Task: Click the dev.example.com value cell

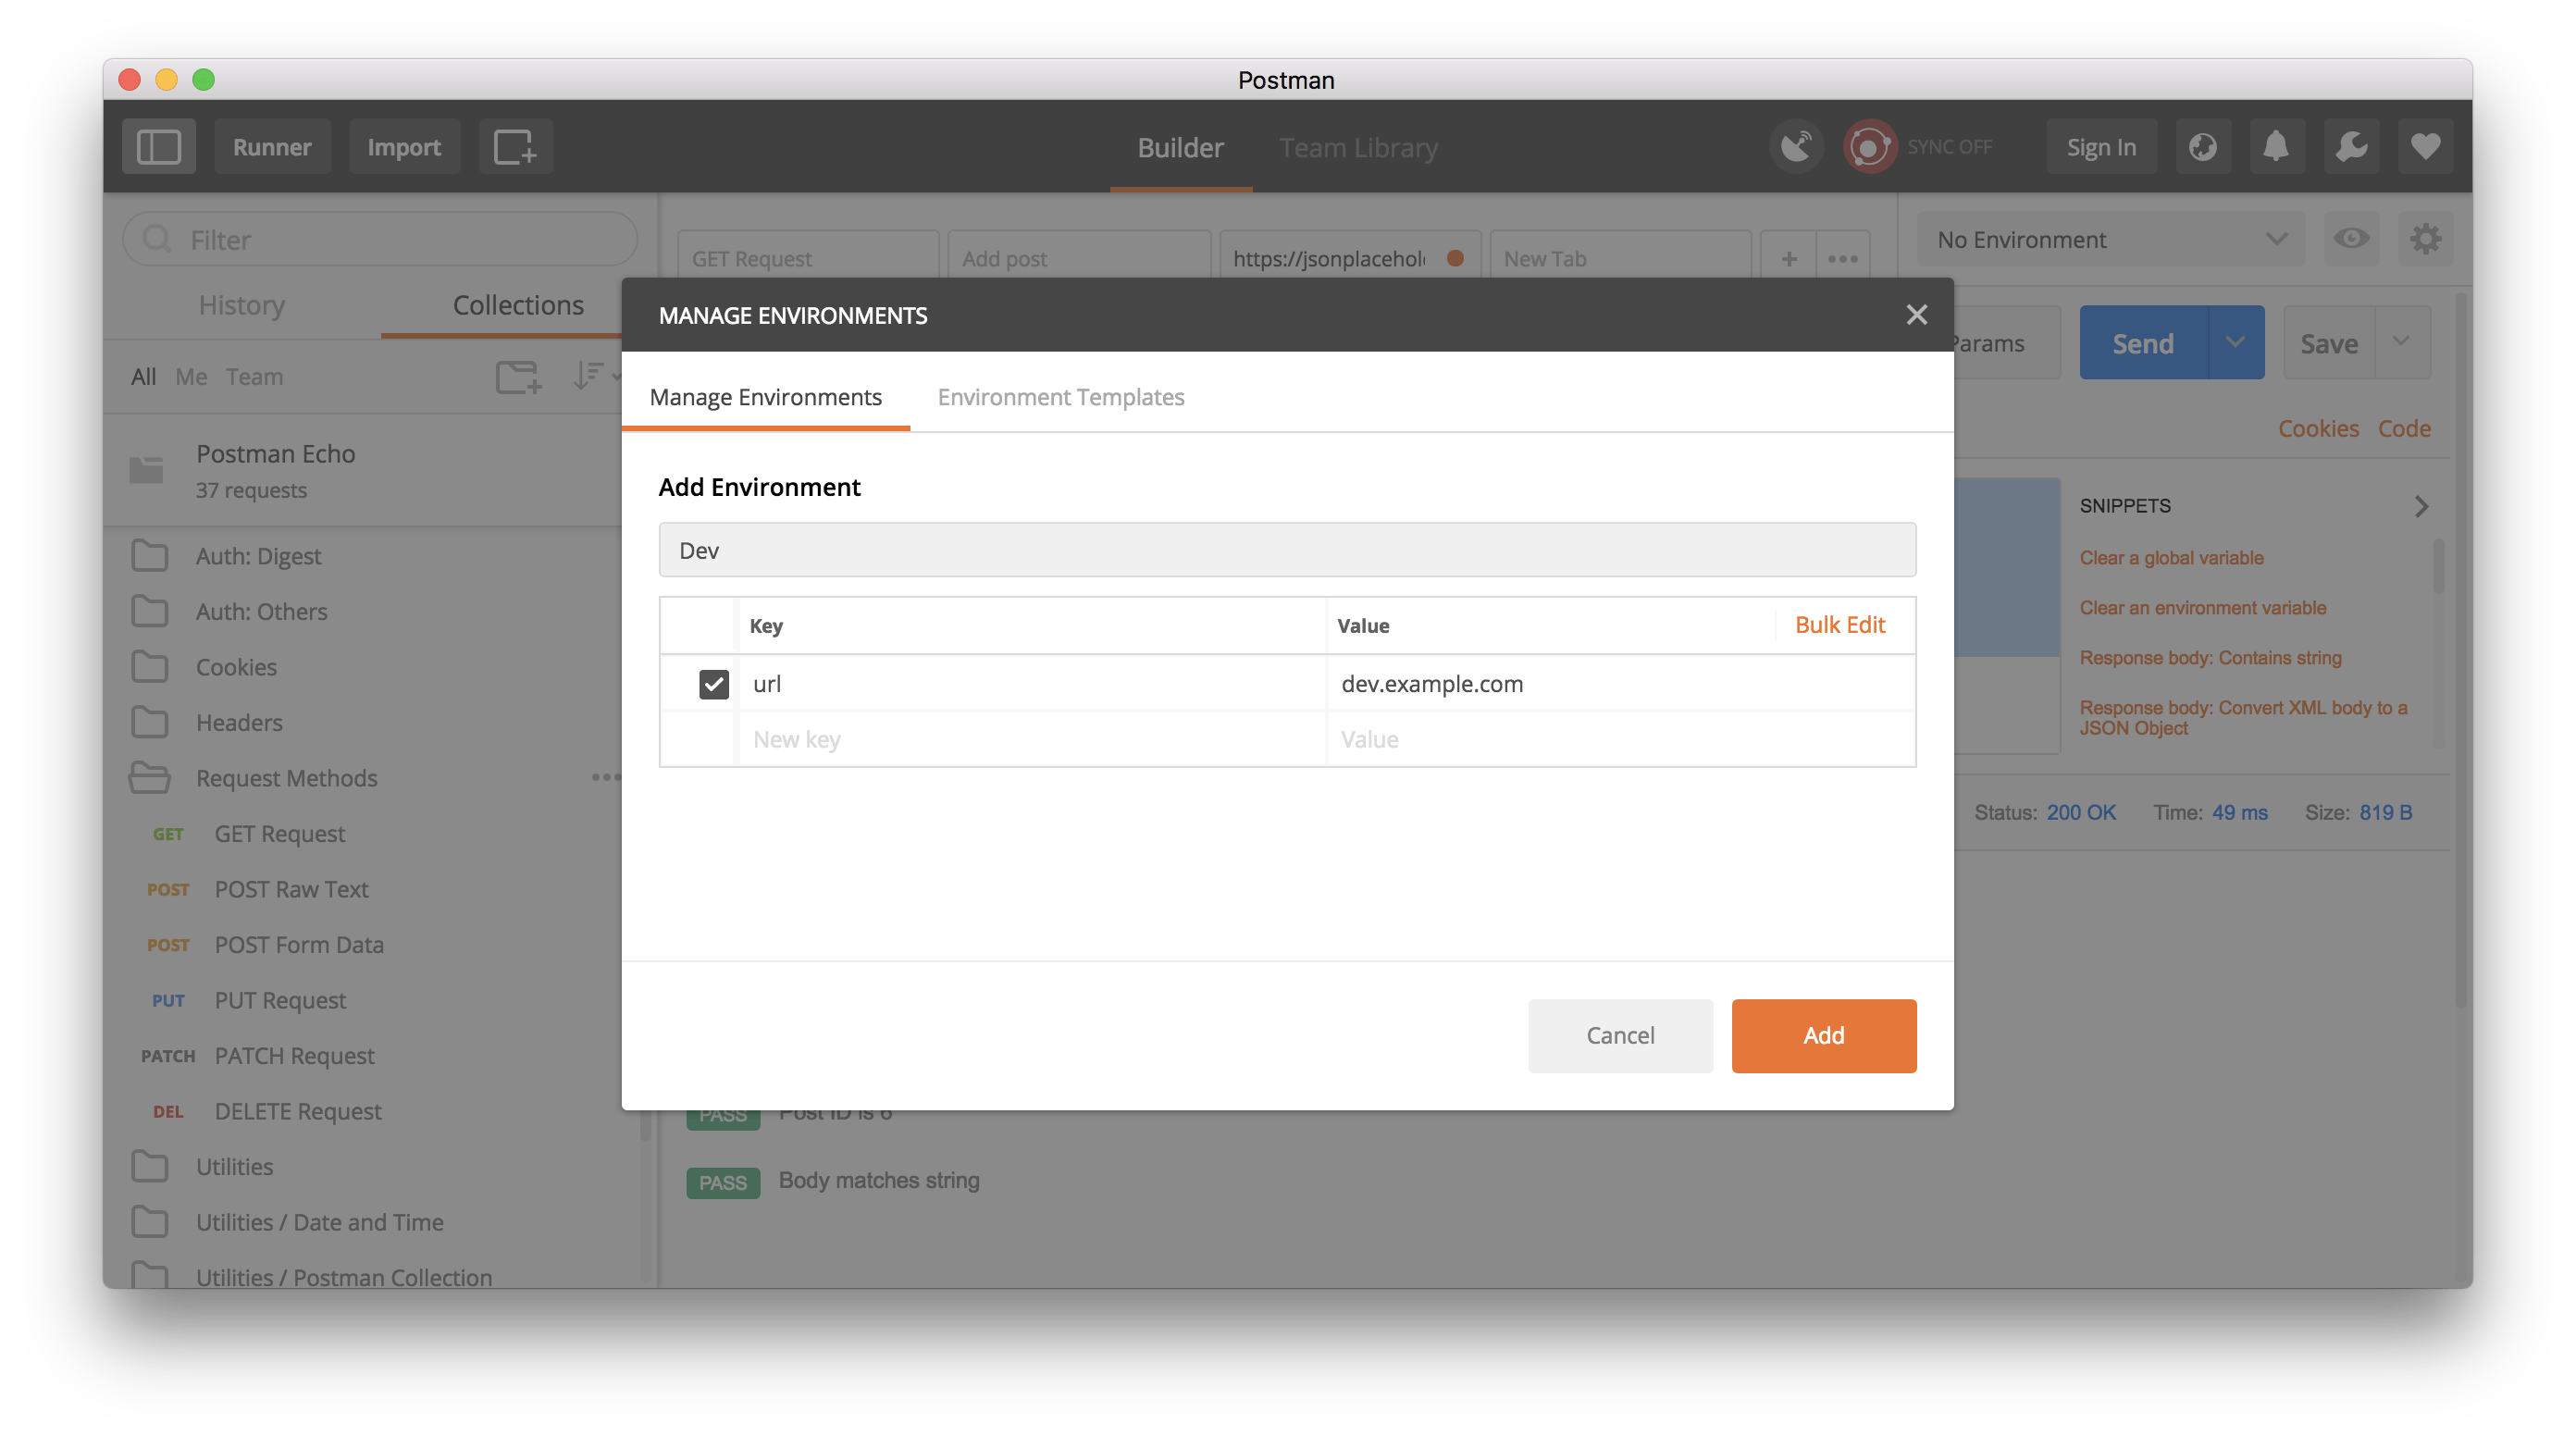Action: (x=1620, y=684)
